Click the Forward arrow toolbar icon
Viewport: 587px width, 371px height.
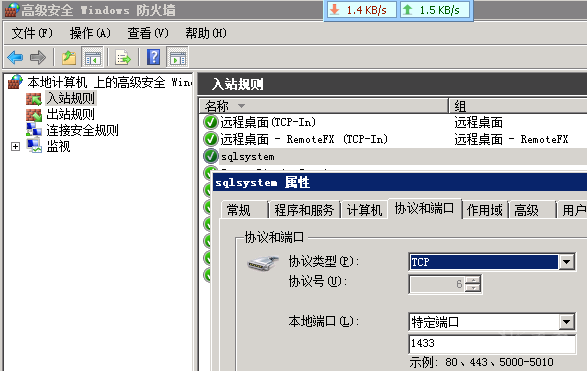[x=37, y=58]
